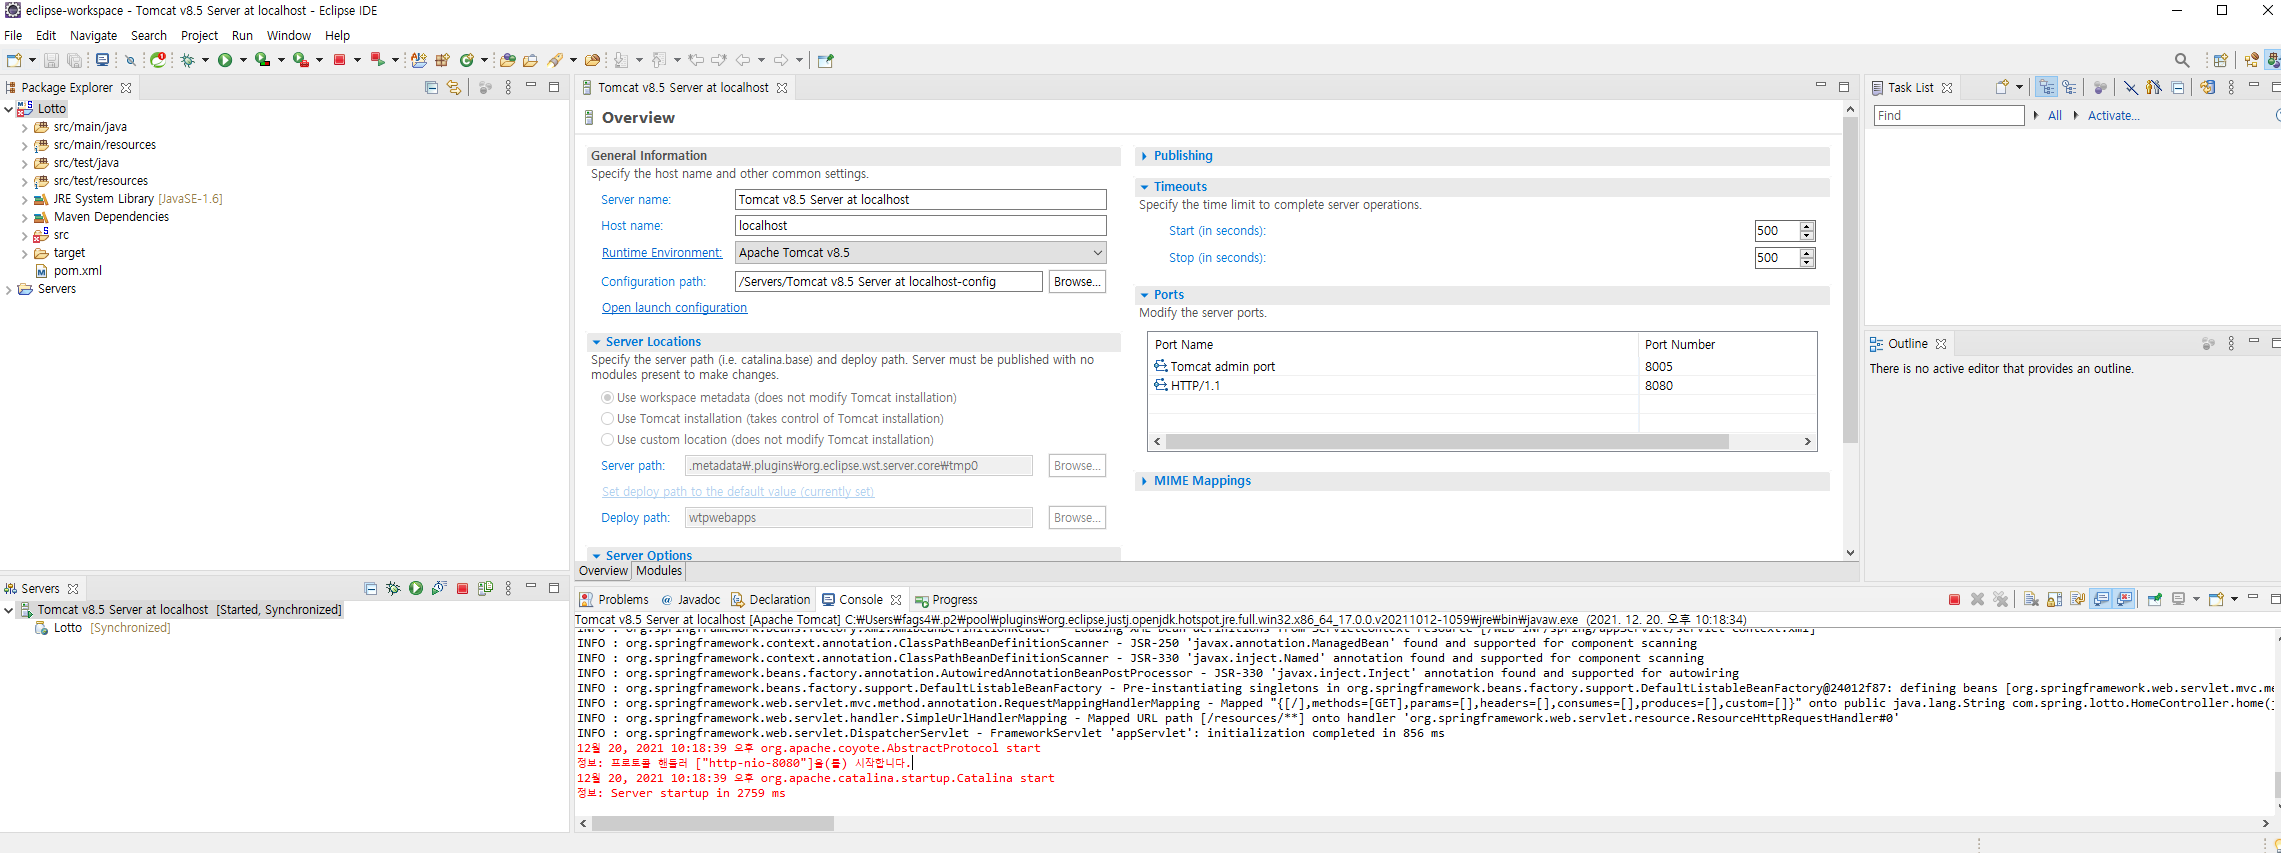Viewport: 2281px width, 853px height.
Task: Click the Open launch configuration link
Action: (x=674, y=308)
